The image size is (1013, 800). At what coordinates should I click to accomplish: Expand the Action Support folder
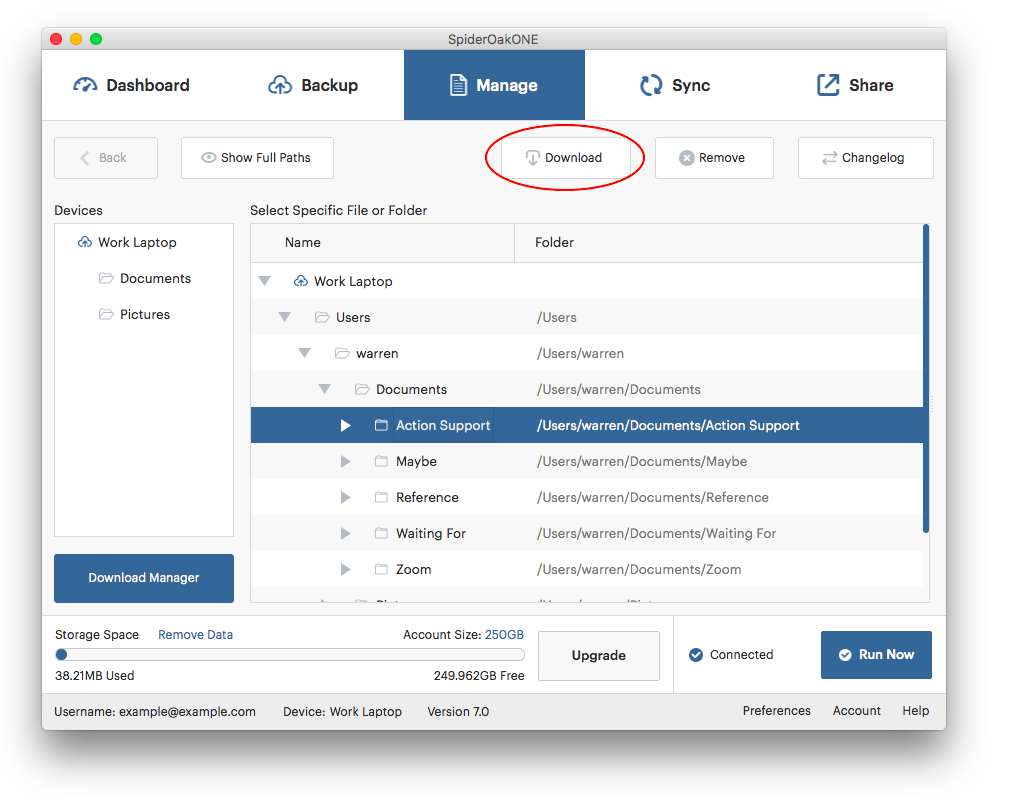[x=345, y=425]
